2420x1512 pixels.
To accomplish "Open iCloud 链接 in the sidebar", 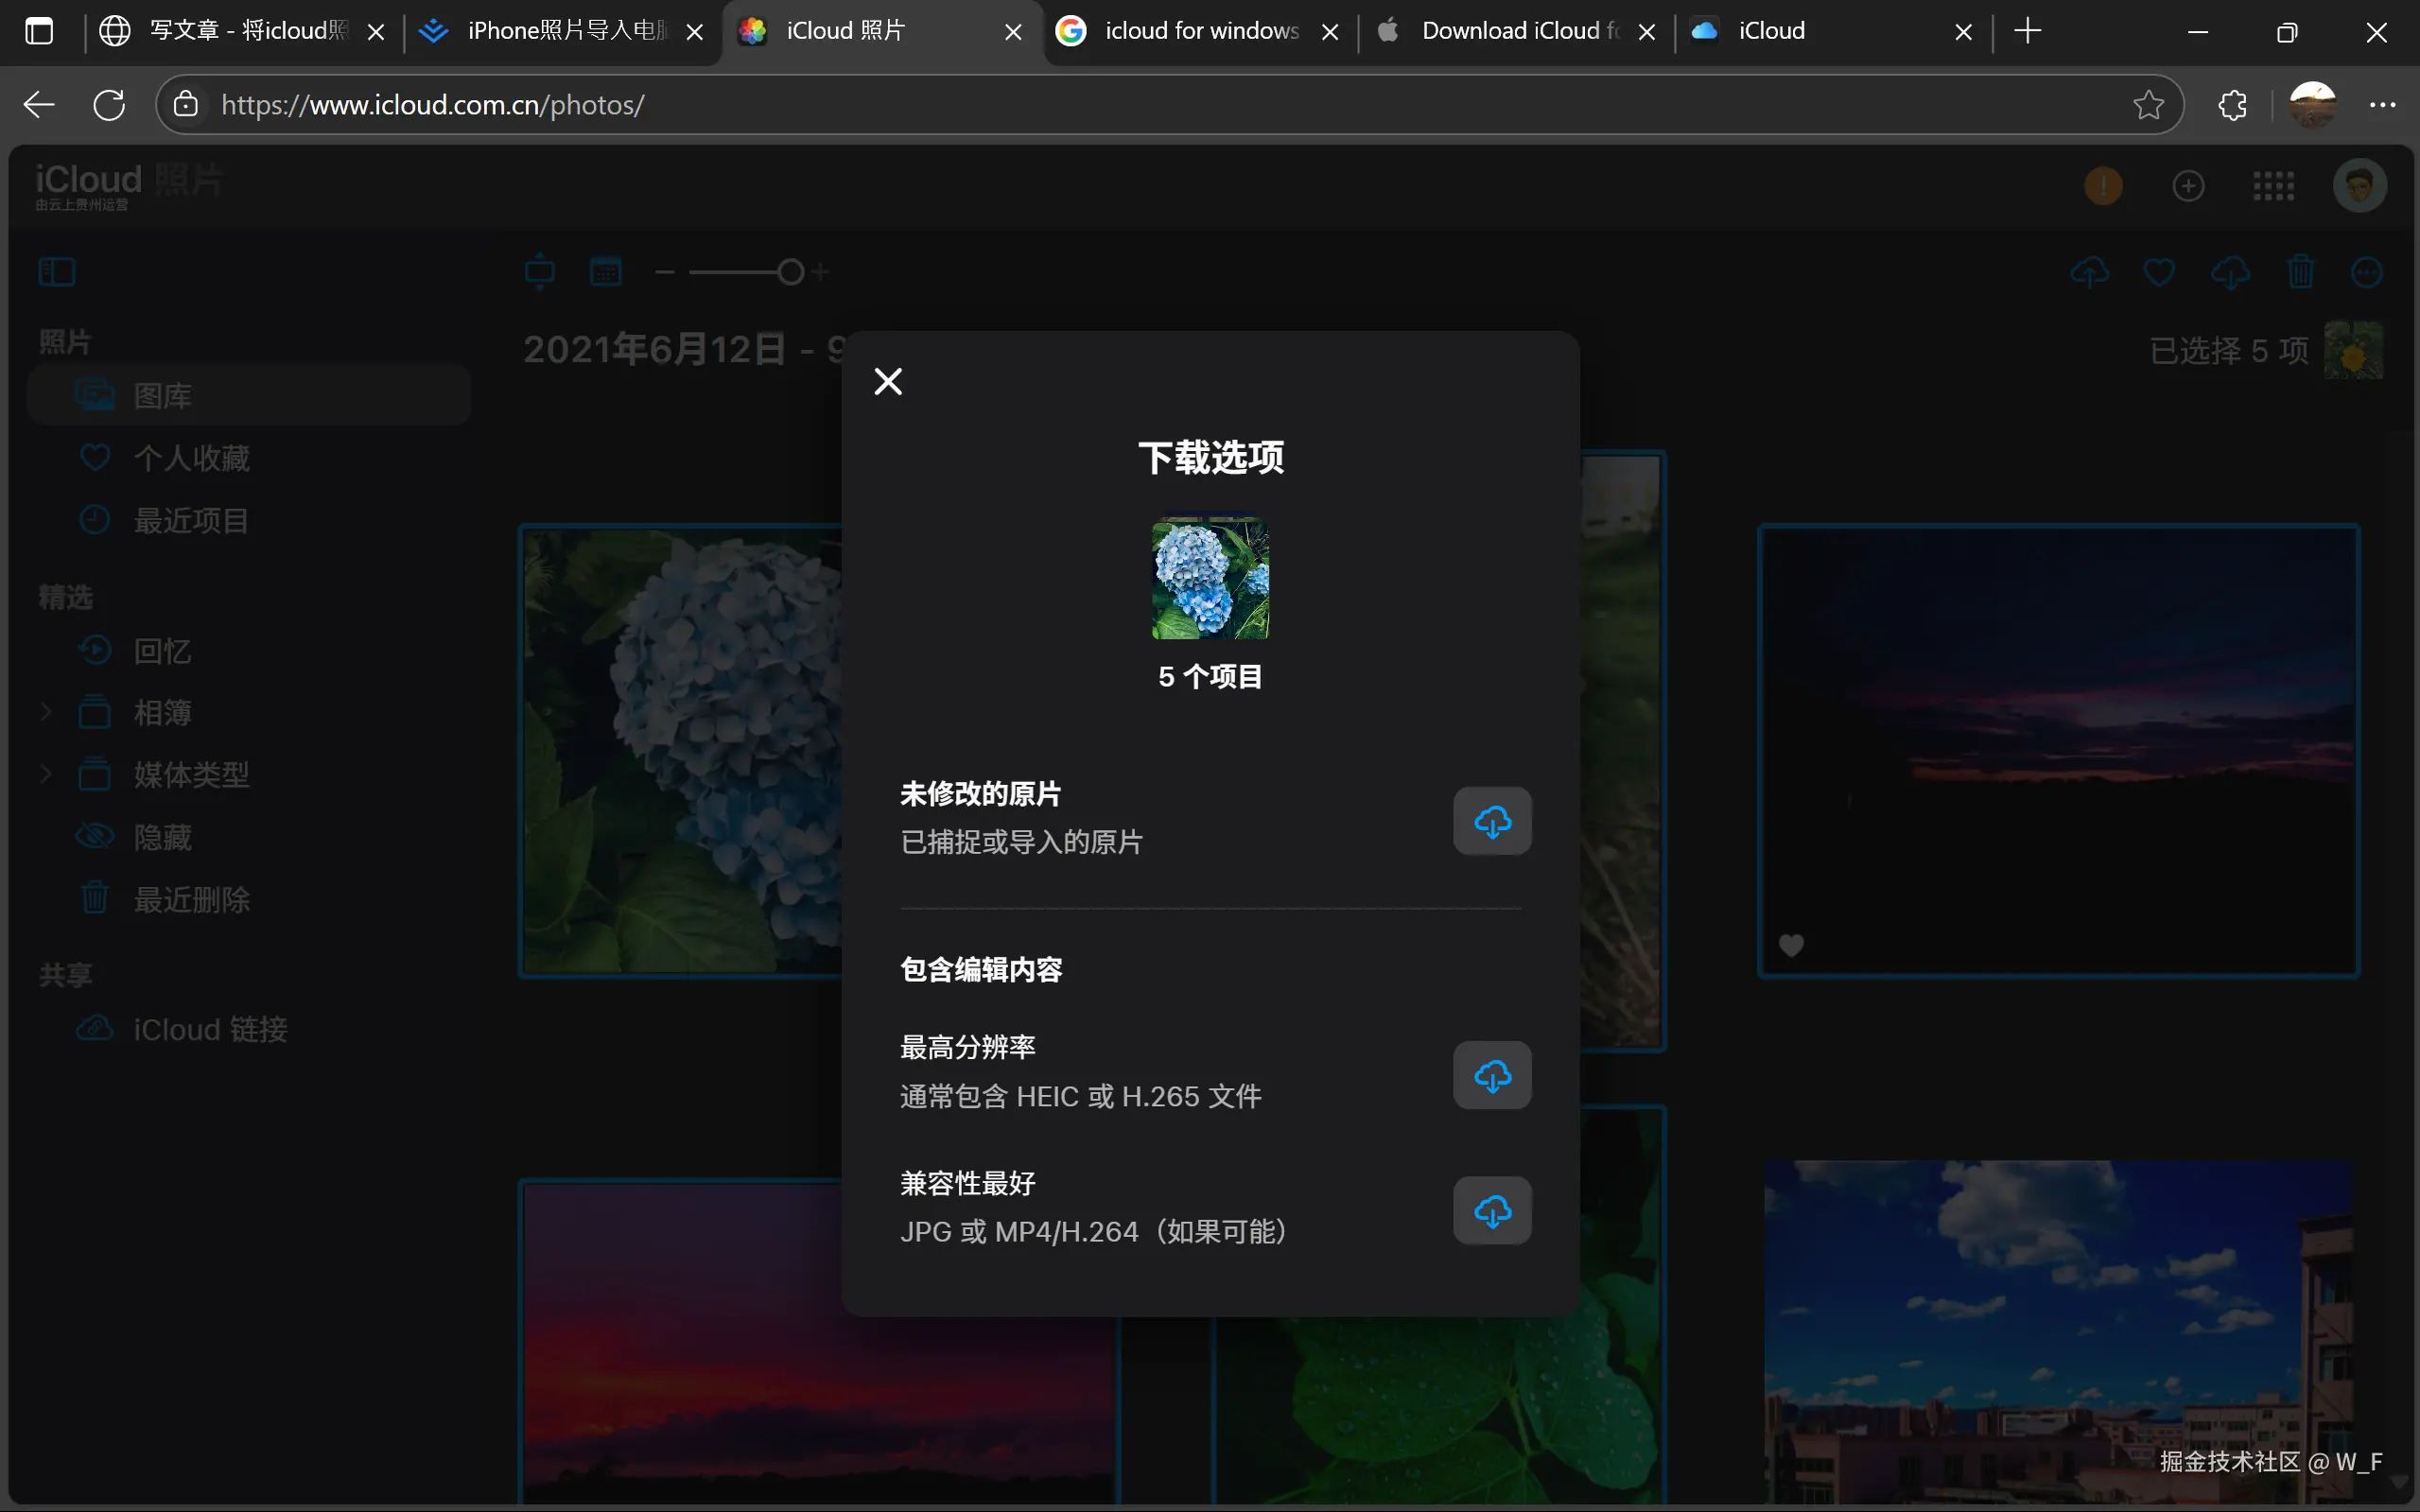I will click(249, 1029).
